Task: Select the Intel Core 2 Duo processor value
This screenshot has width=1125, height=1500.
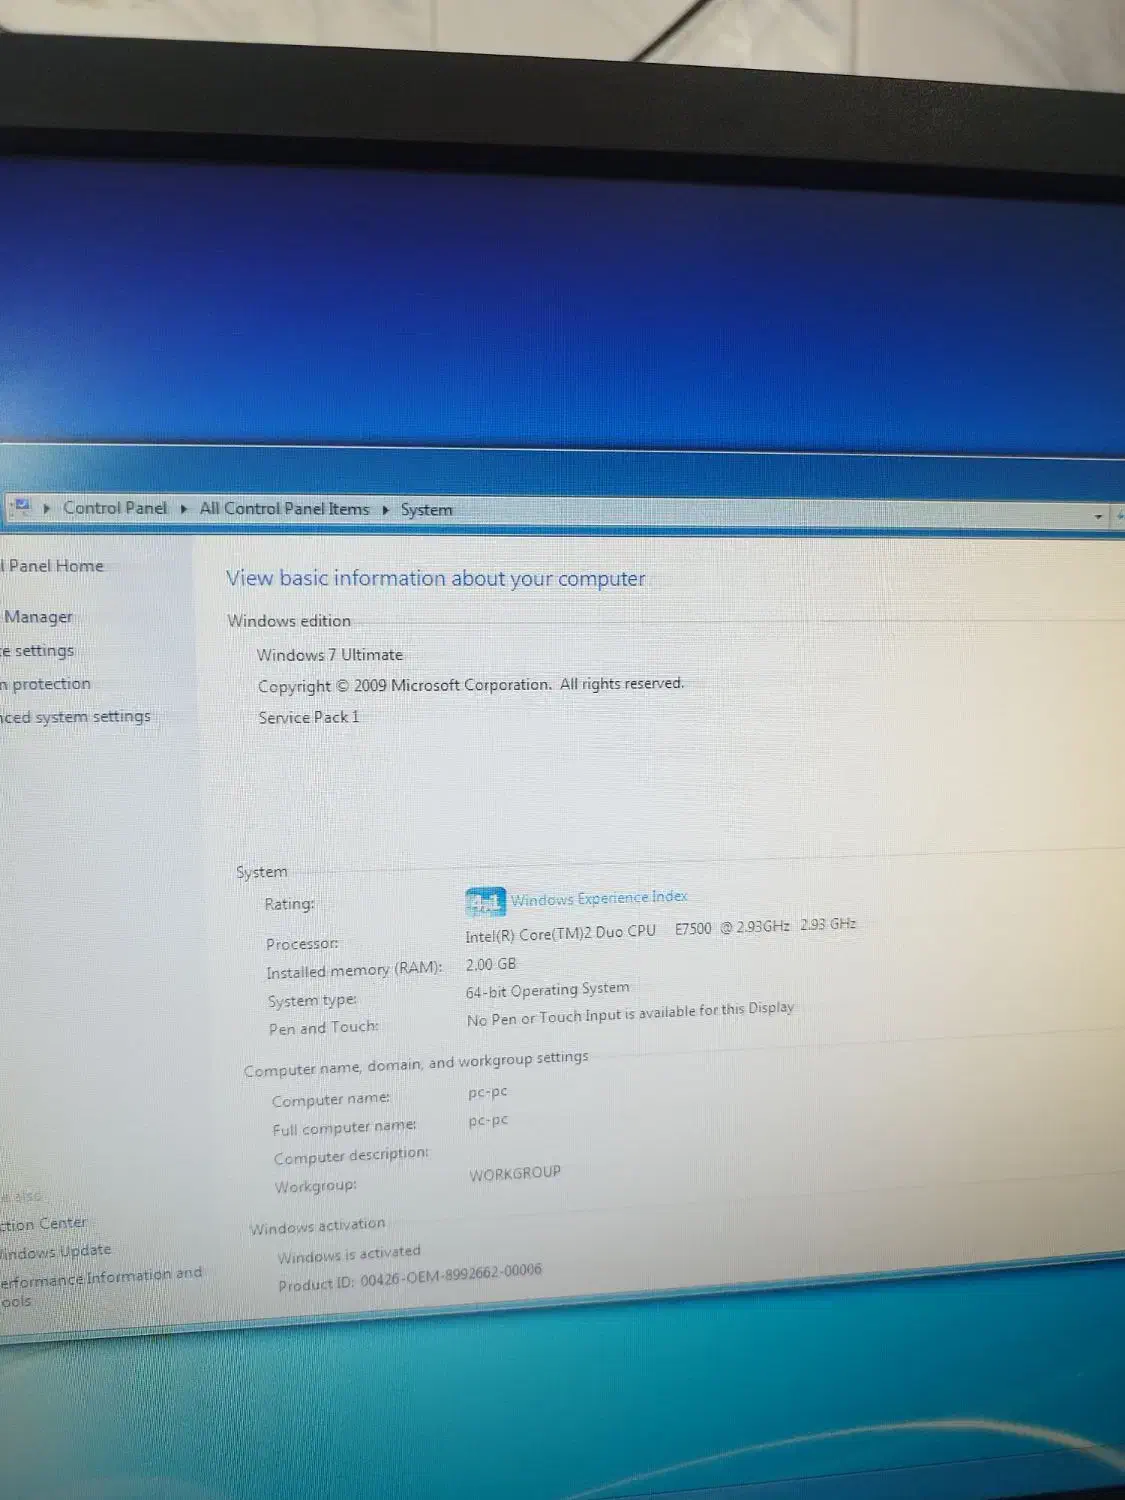Action: [x=660, y=929]
